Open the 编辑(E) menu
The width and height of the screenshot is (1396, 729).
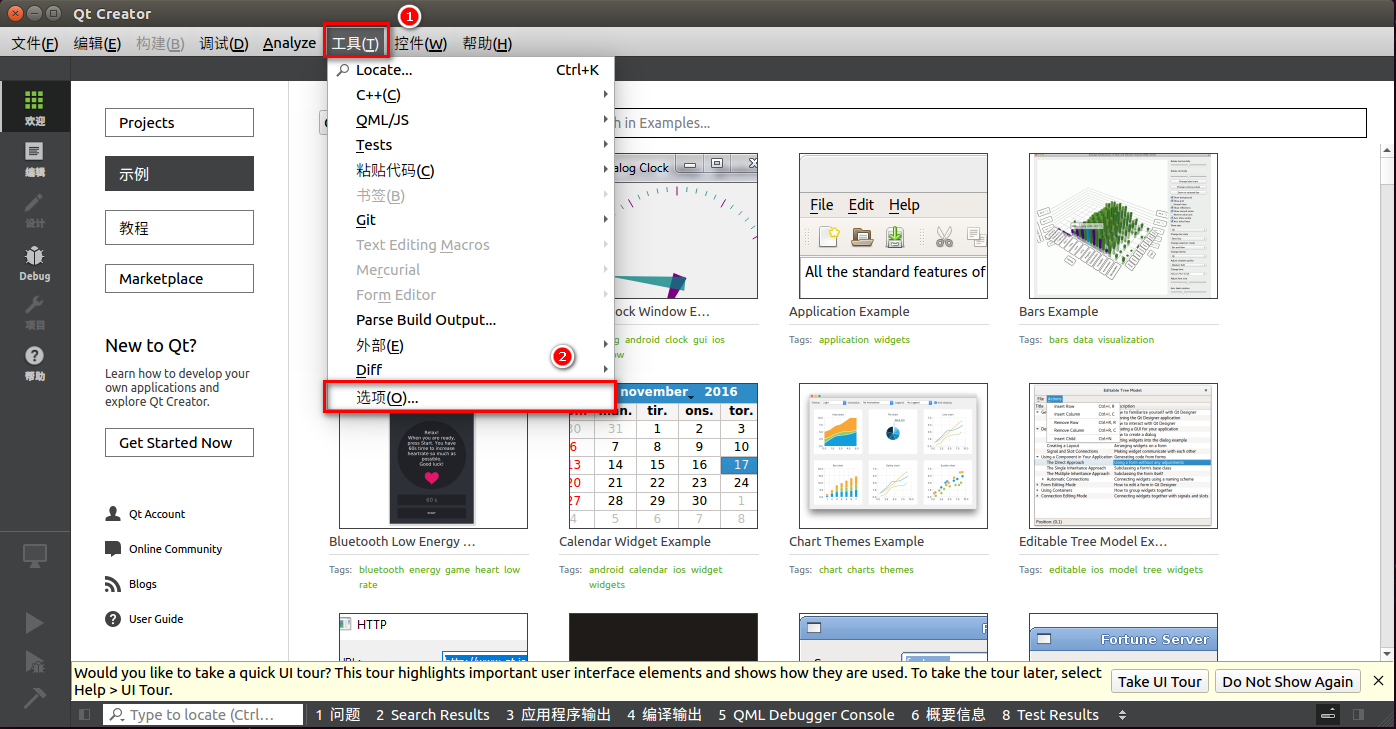tap(97, 43)
